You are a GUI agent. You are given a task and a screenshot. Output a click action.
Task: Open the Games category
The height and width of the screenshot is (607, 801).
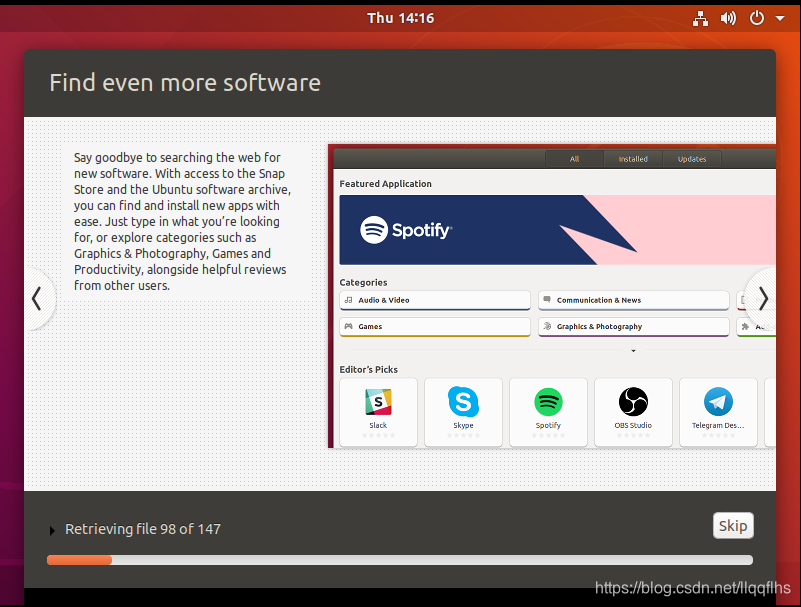[435, 326]
